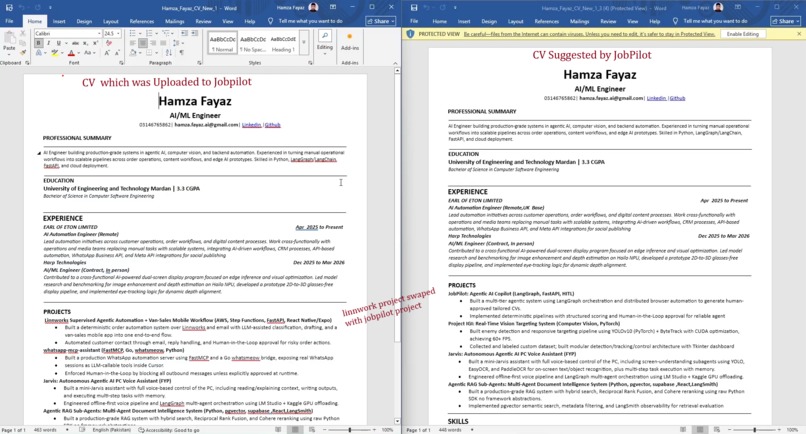
Task: Close the Protected View message bar
Action: coord(799,34)
